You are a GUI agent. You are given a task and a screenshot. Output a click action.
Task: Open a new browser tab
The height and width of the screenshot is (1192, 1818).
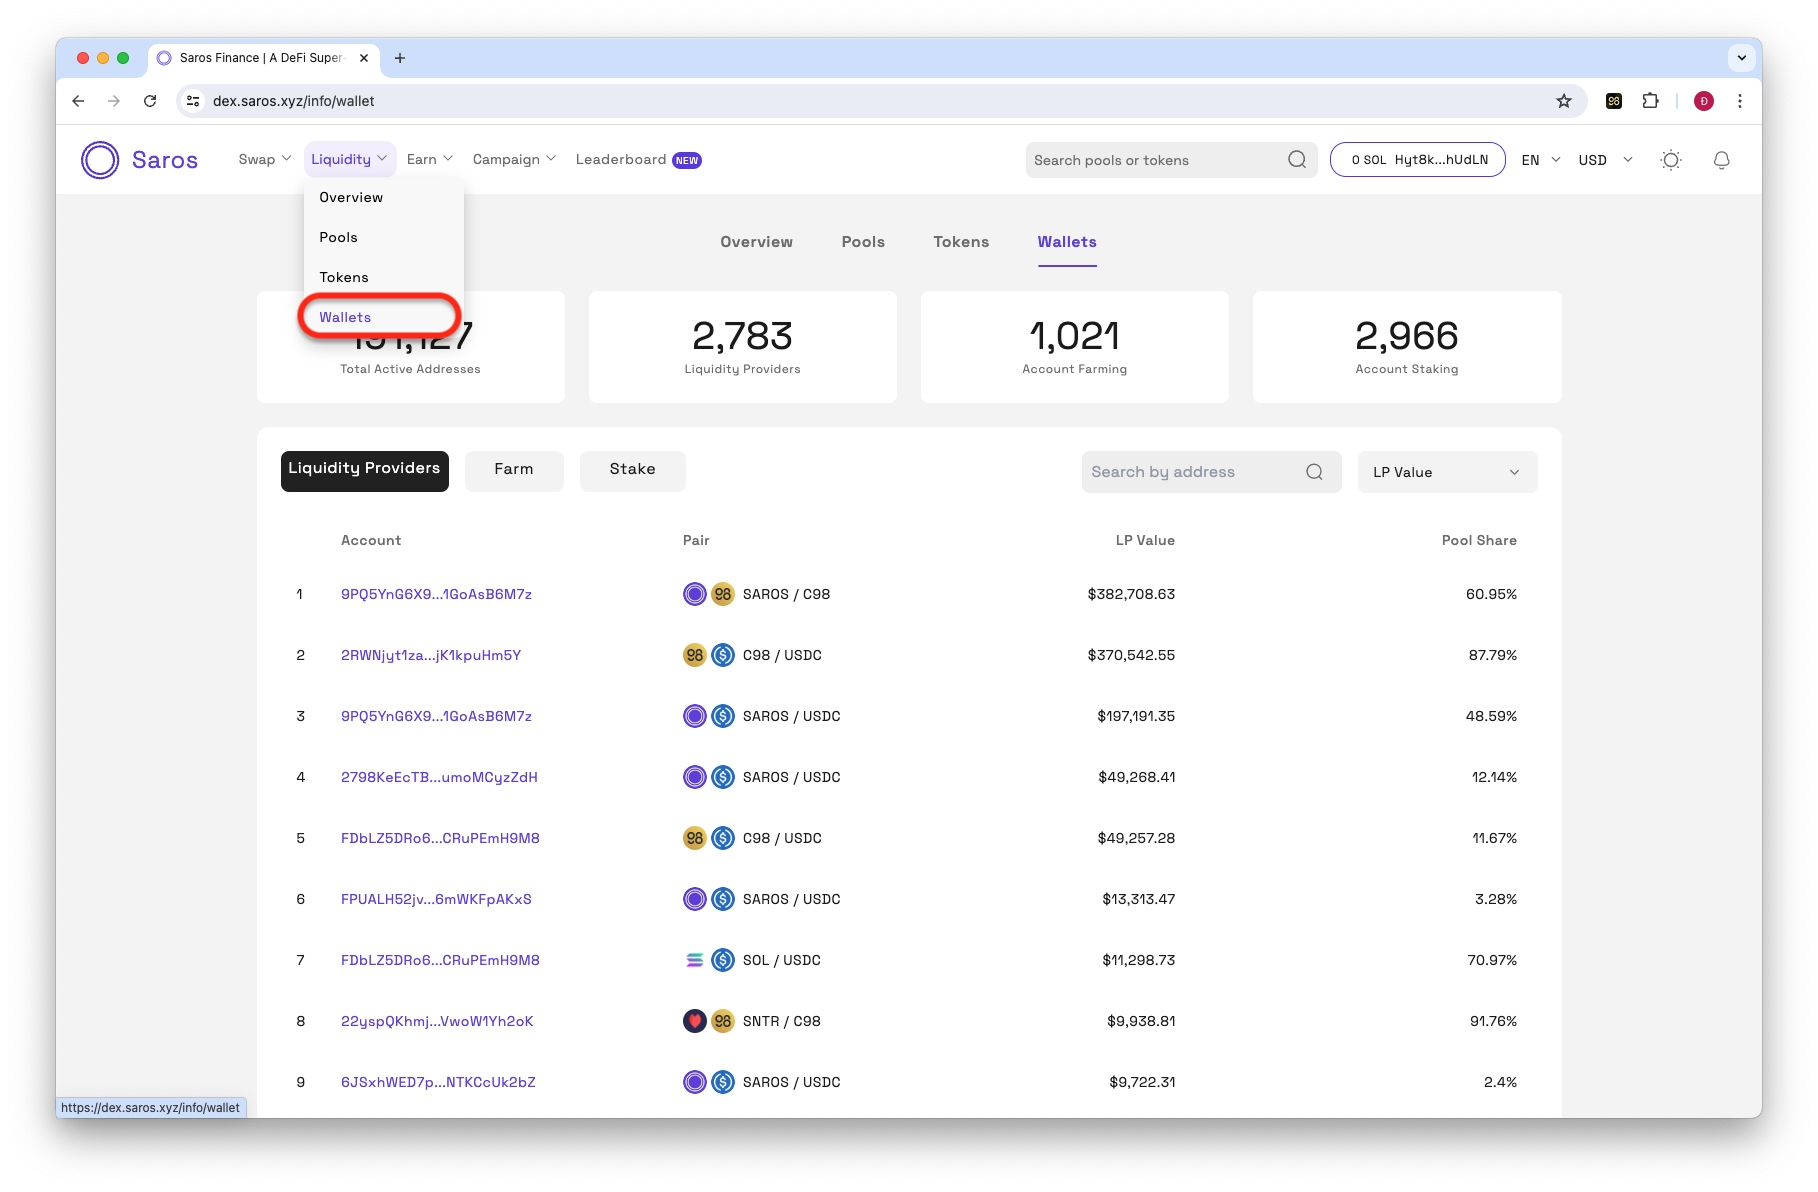tap(400, 58)
